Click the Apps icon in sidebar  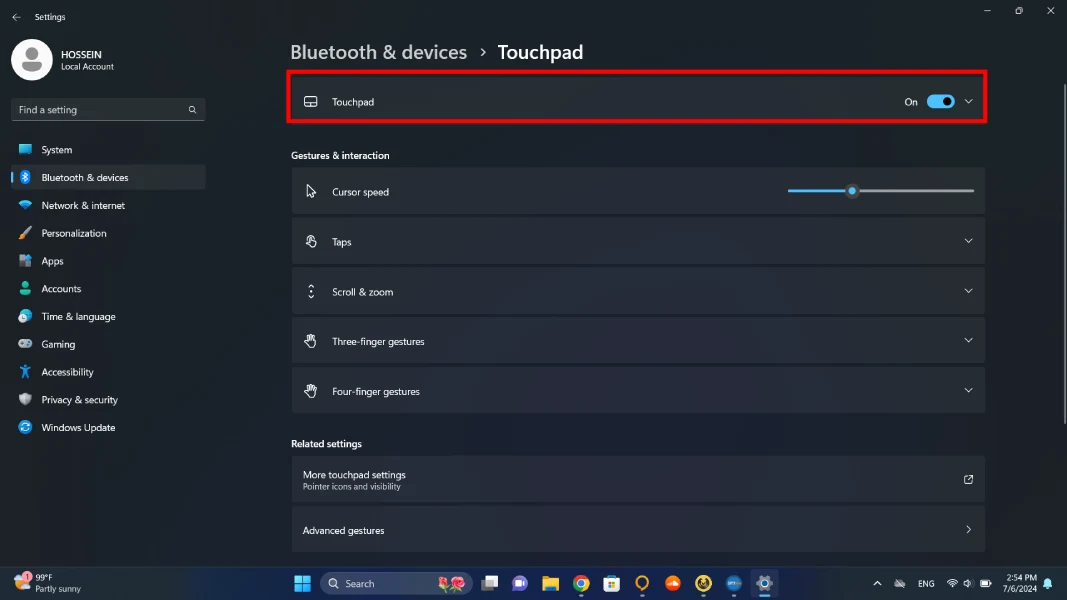(25, 261)
